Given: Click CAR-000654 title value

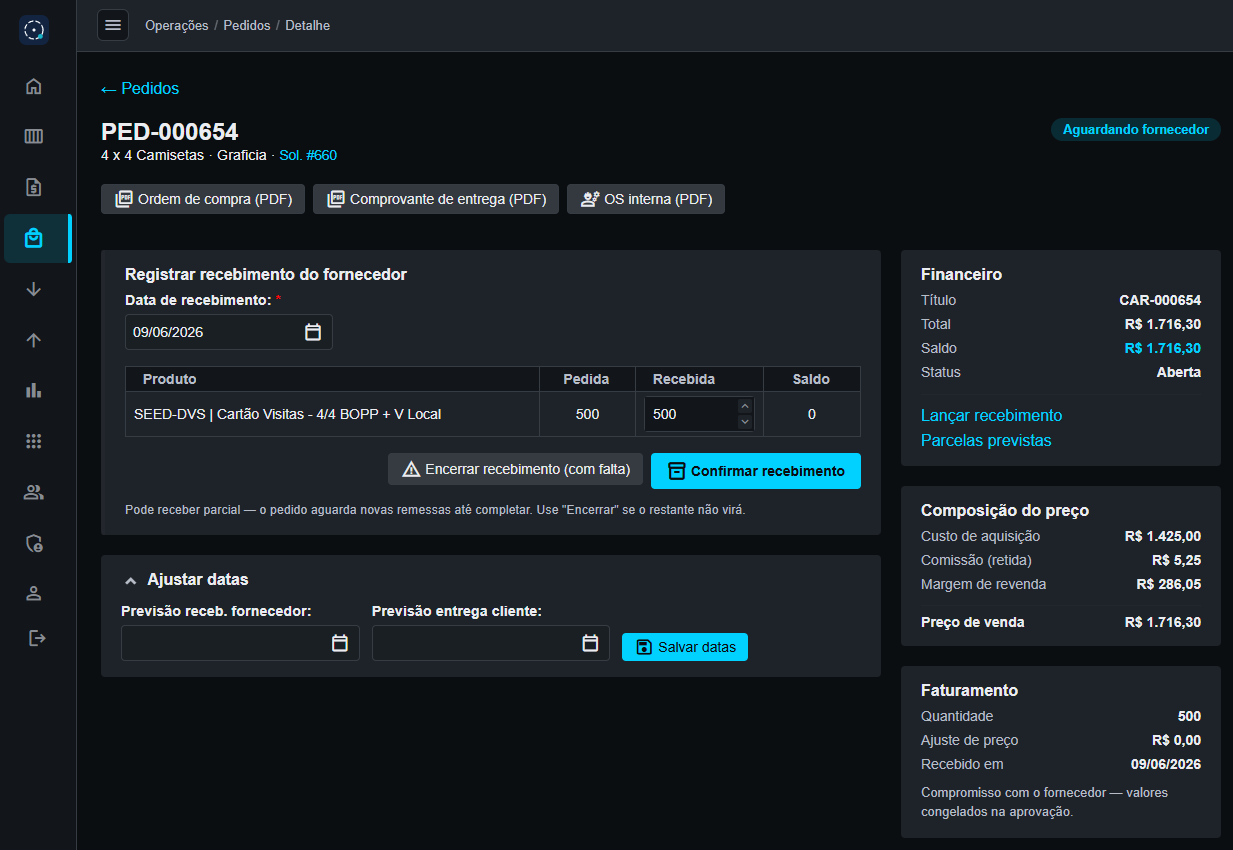Looking at the screenshot, I should [1160, 300].
